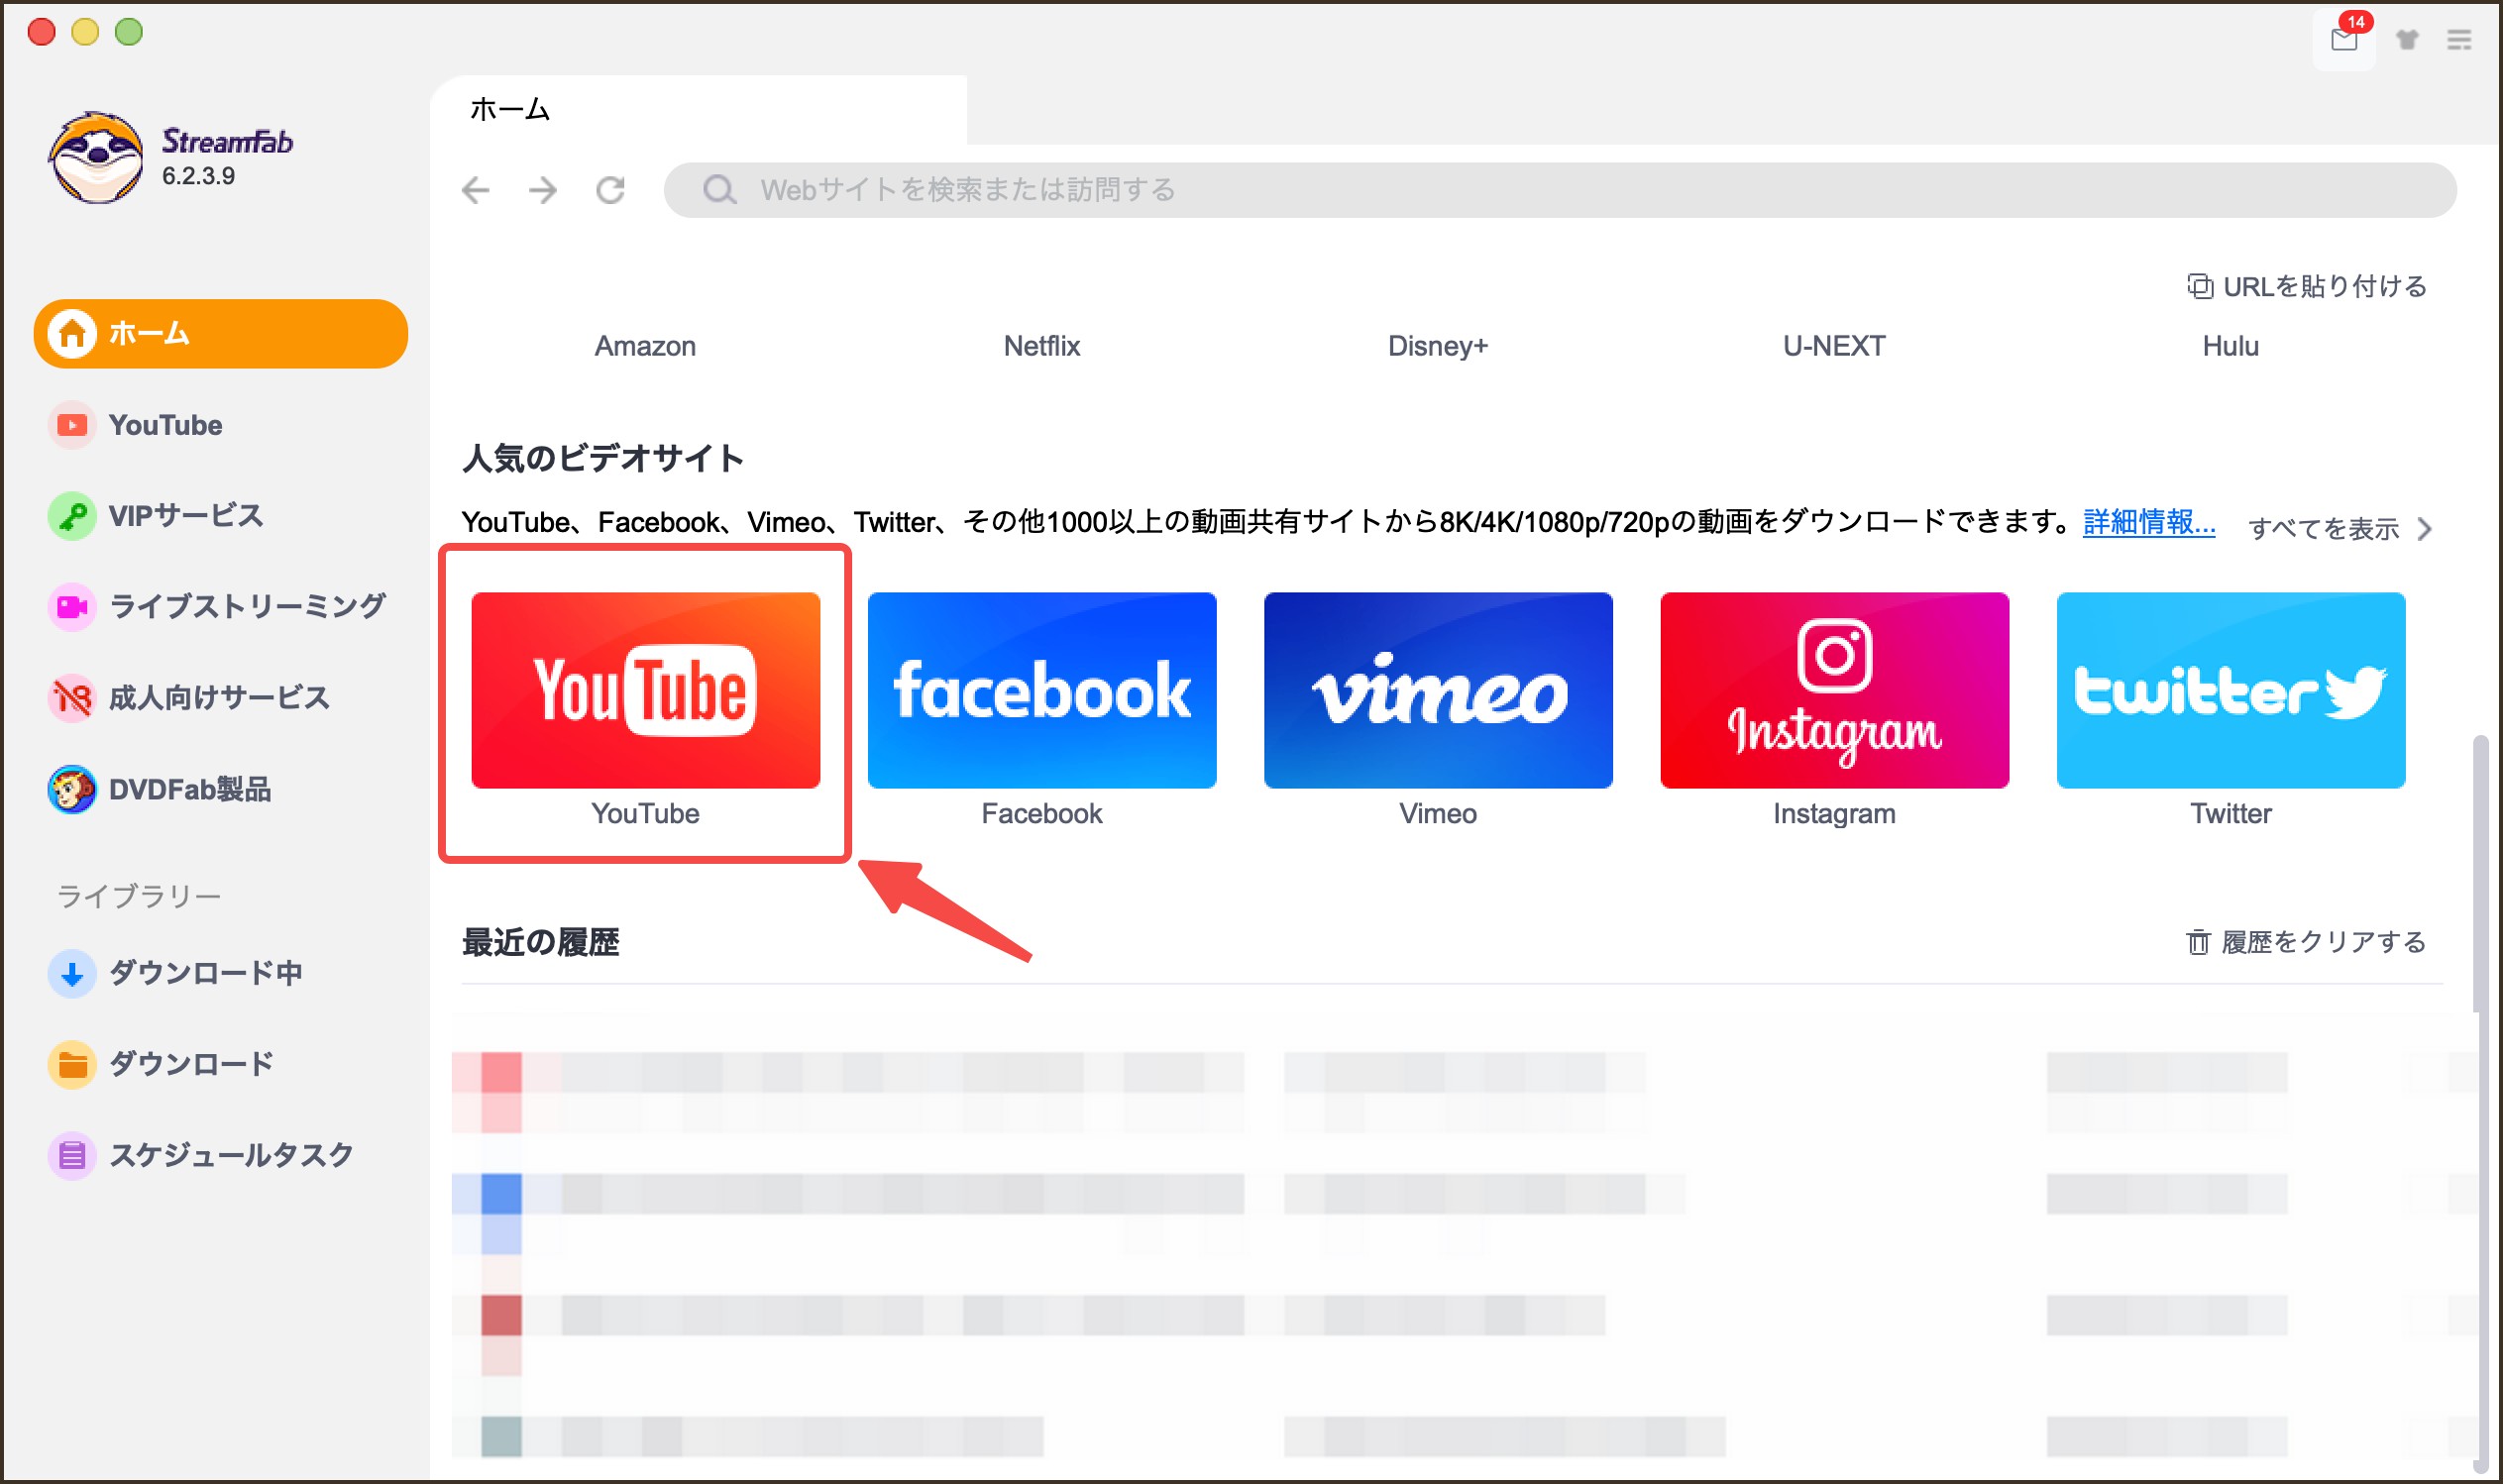Open the messages inbox icon with badge

click(x=2343, y=39)
